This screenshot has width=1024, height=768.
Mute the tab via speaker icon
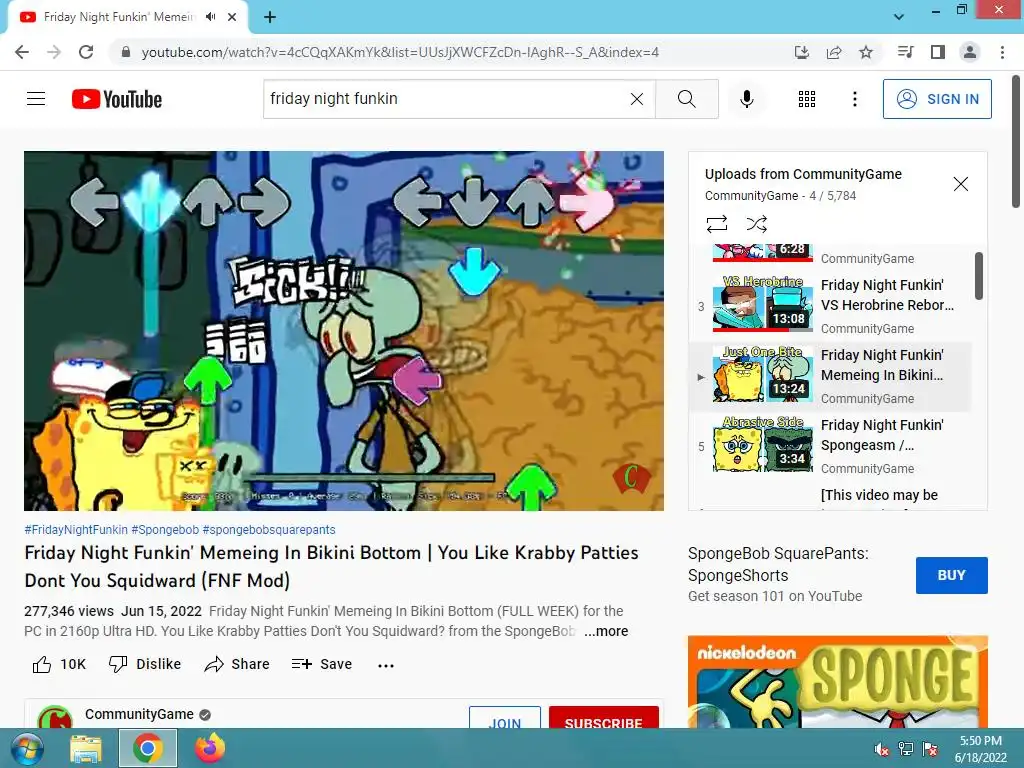[210, 17]
